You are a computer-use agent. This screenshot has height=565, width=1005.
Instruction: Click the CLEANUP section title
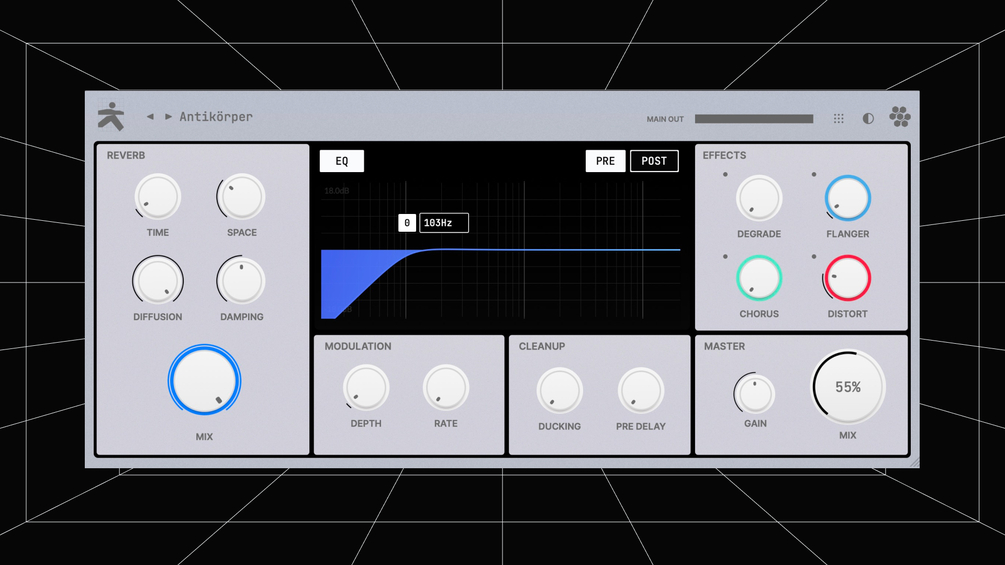pyautogui.click(x=542, y=347)
